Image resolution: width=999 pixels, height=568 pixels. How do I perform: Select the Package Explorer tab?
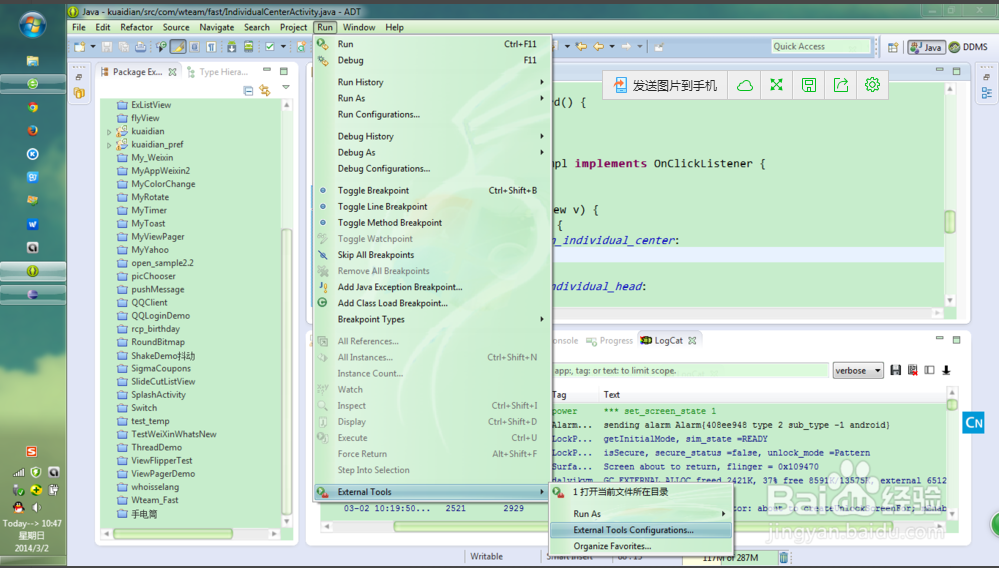click(138, 72)
